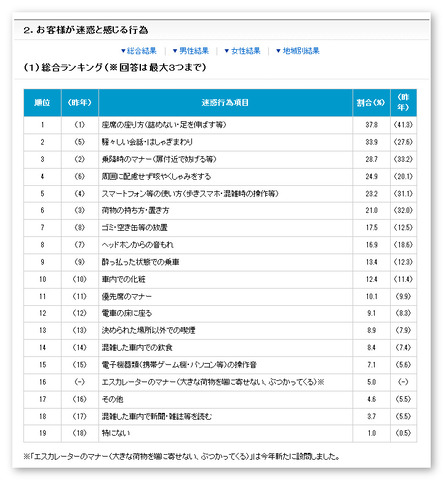443x480 pixels.
Task: Select row text ヘッドホンからの音もれ
Action: click(137, 245)
